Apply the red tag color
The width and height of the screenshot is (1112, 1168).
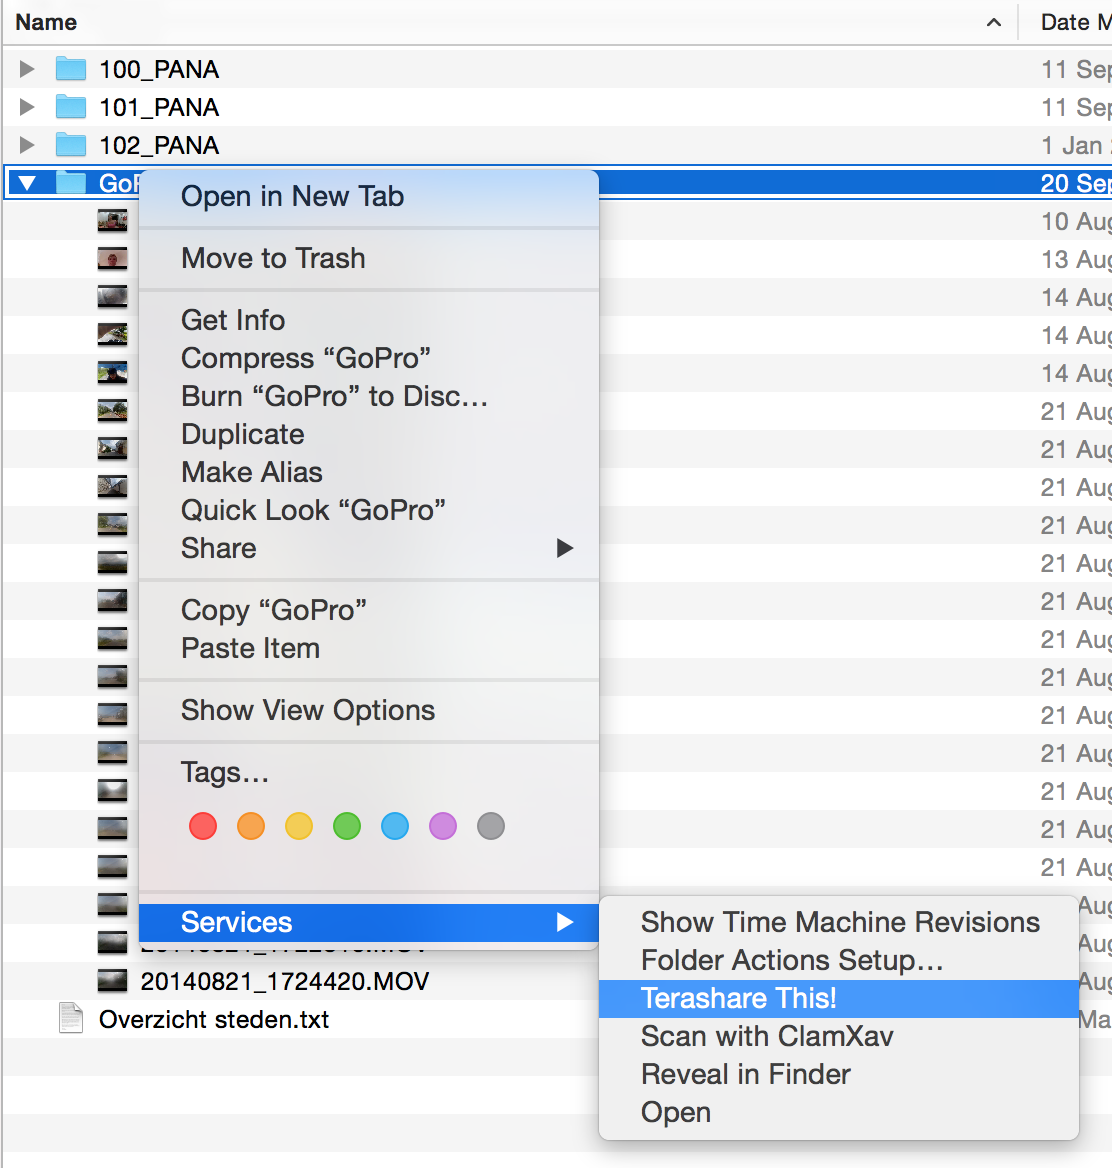pos(203,826)
